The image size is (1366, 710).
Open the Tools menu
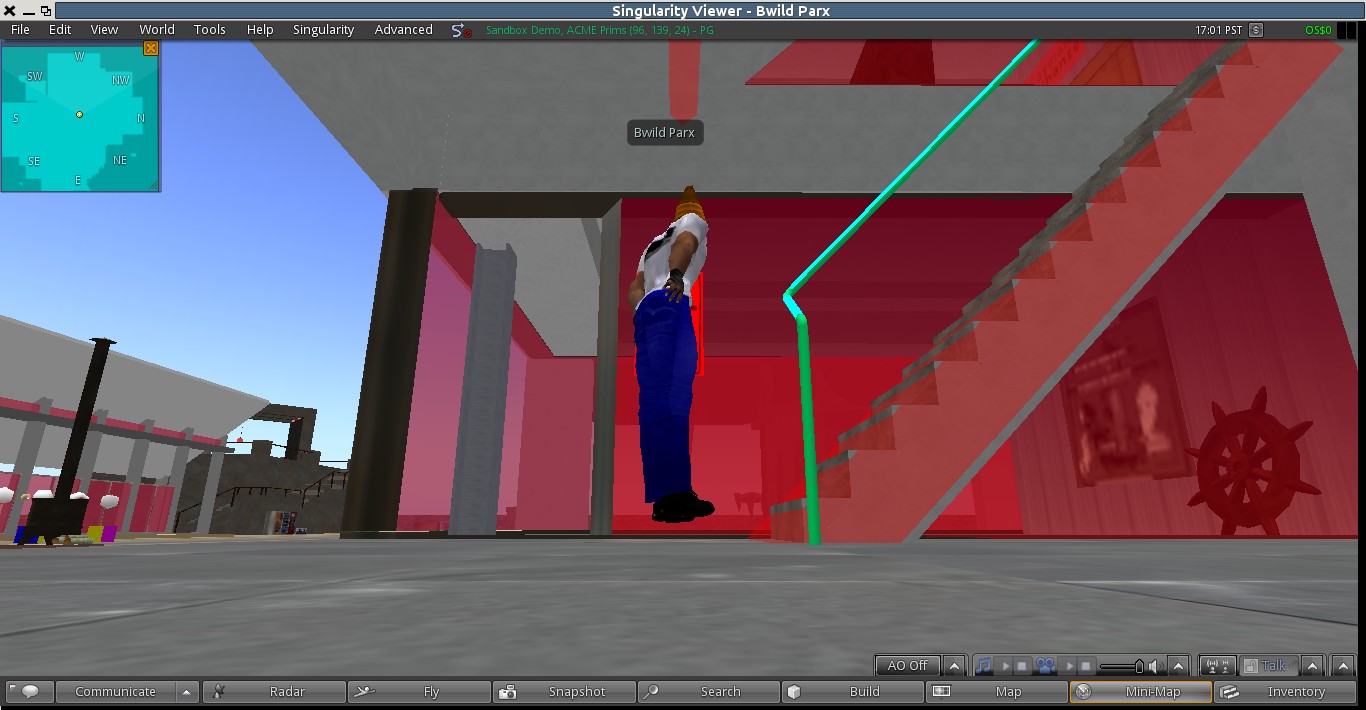tap(210, 29)
